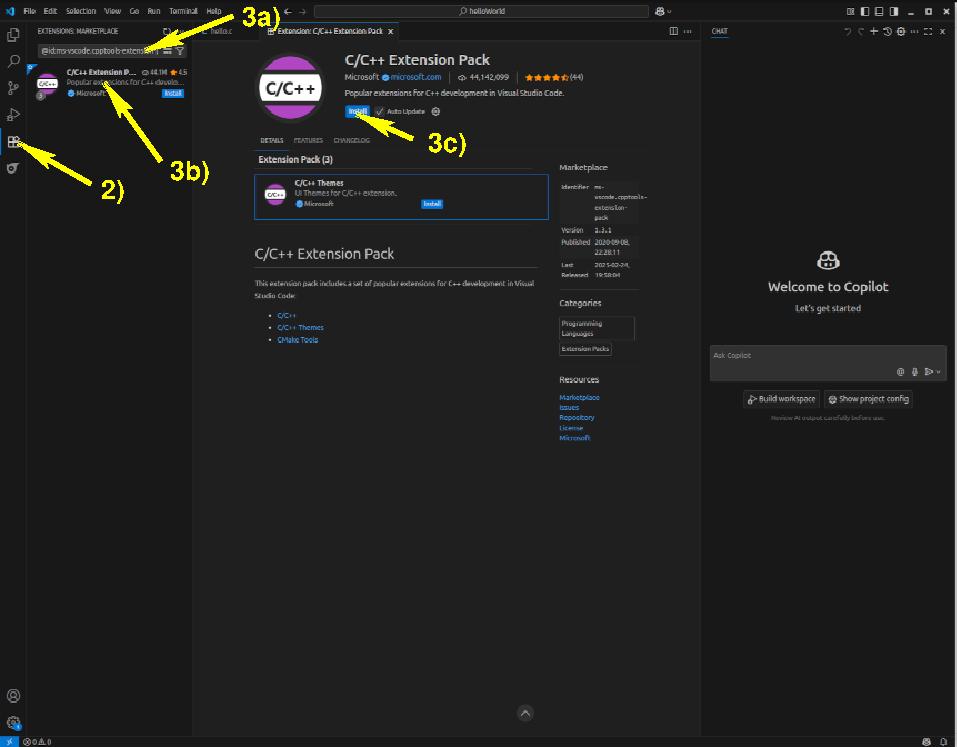The width and height of the screenshot is (957, 747).
Task: Switch to the FEATURES tab
Action: tap(308, 140)
